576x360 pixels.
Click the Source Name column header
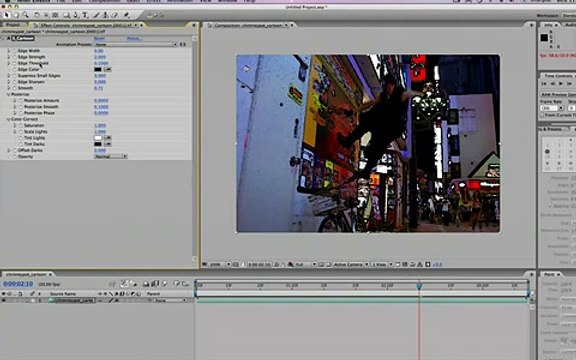point(63,294)
